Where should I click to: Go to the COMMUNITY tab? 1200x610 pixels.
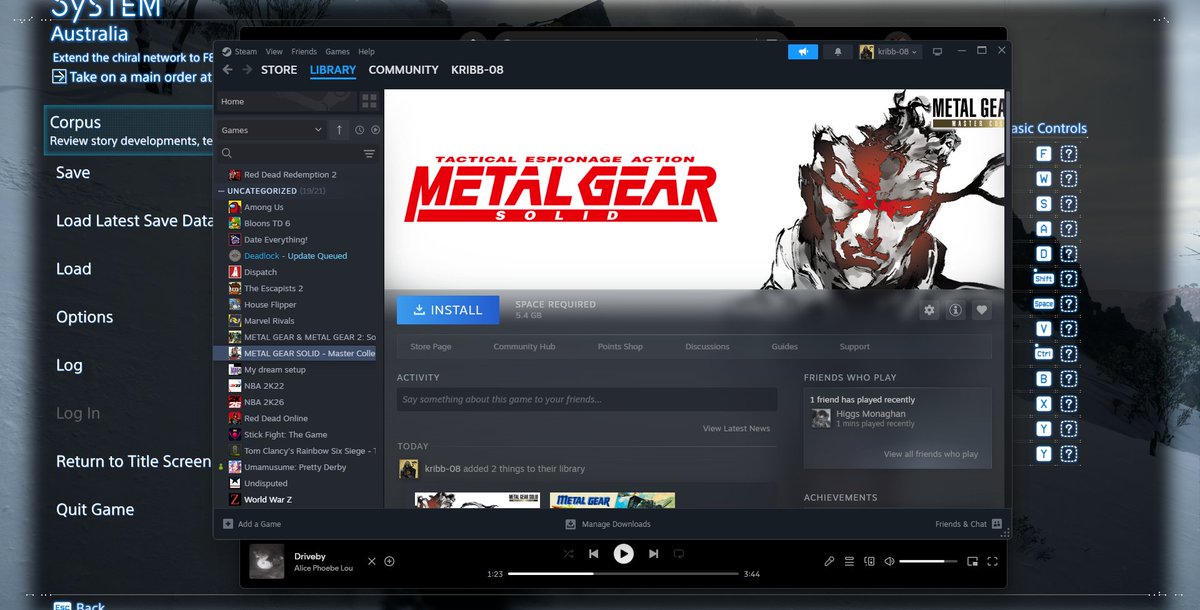click(x=403, y=70)
